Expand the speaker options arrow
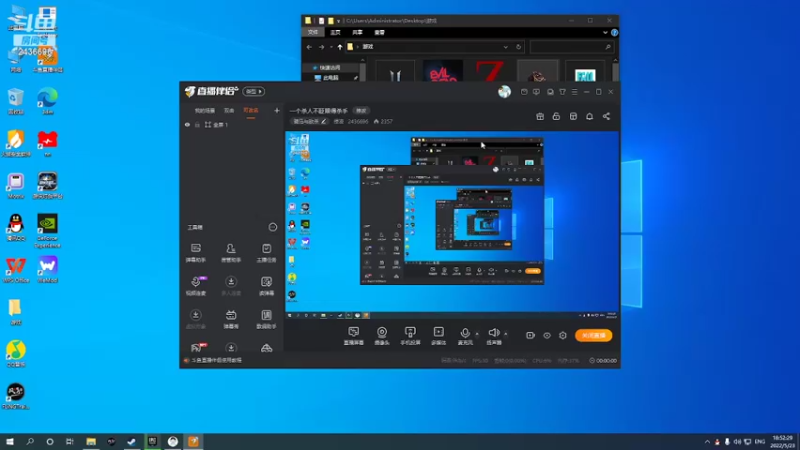The height and width of the screenshot is (450, 800). 506,334
